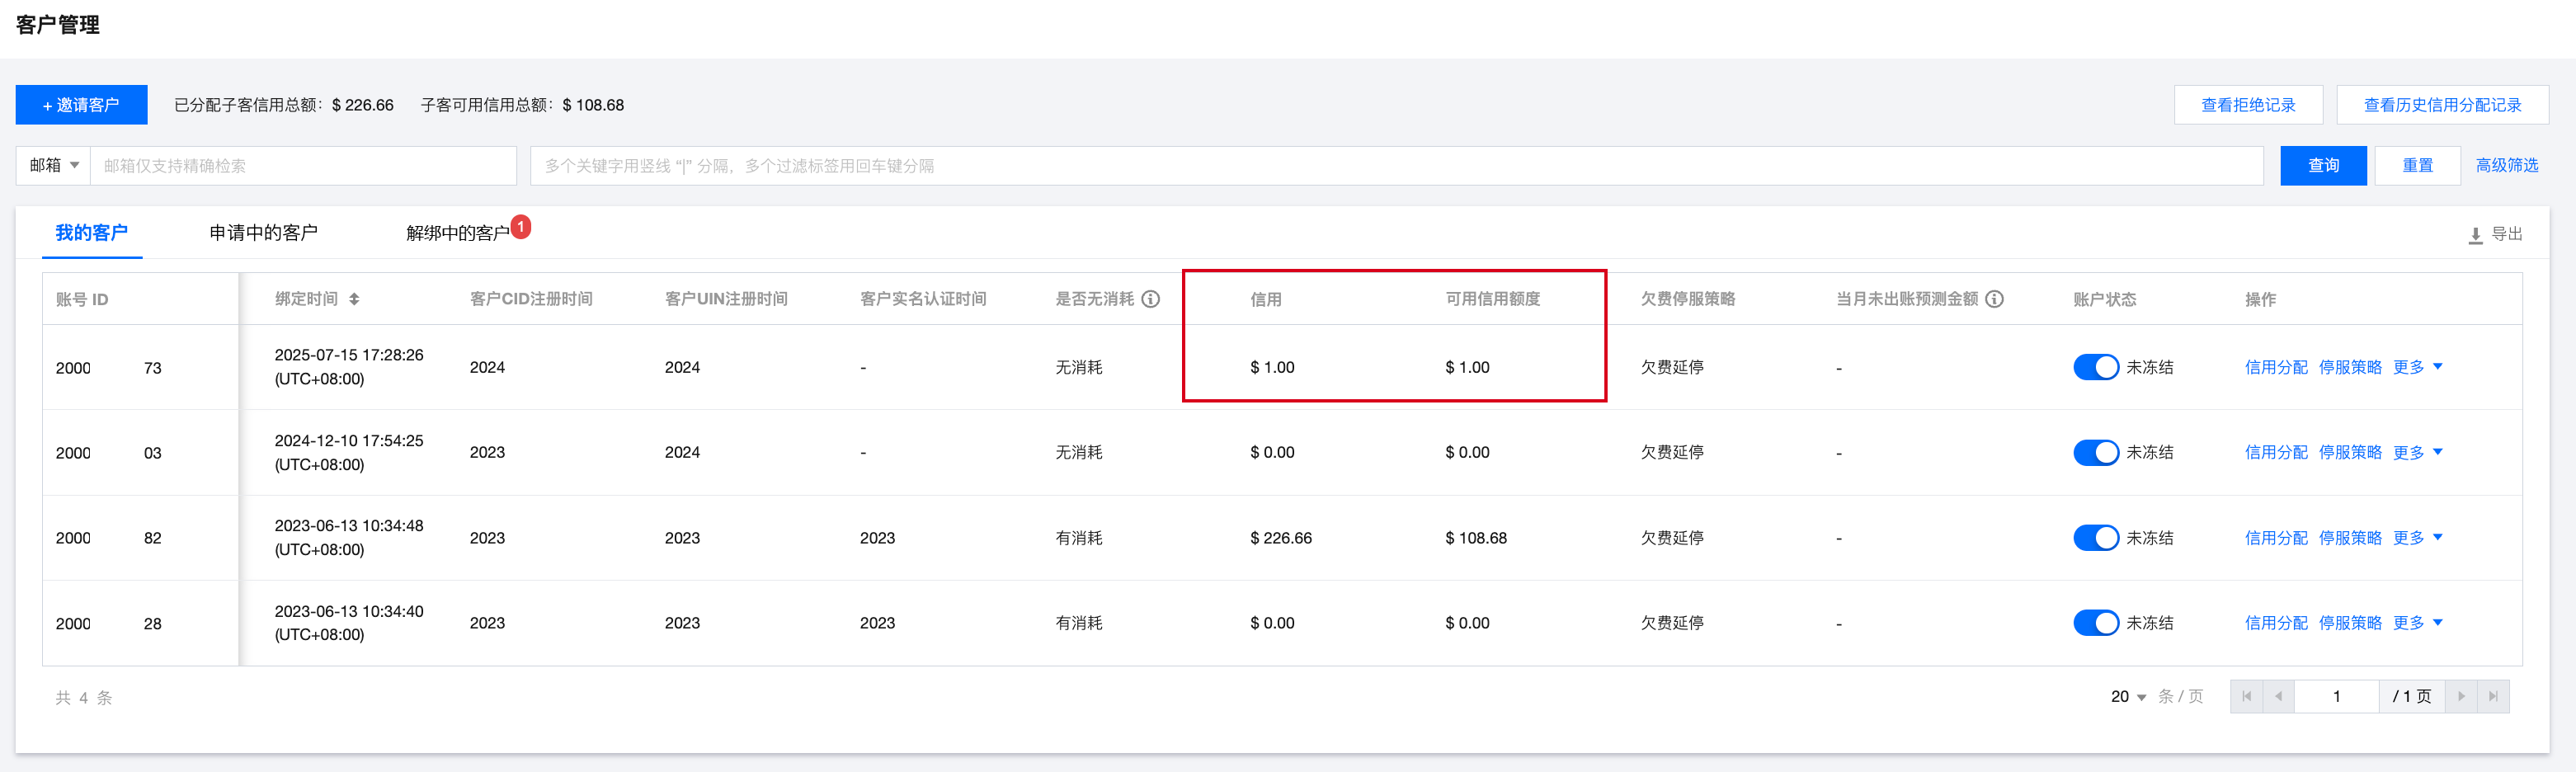Go to previous page arrow
This screenshot has height=772, width=2576.
2278,696
